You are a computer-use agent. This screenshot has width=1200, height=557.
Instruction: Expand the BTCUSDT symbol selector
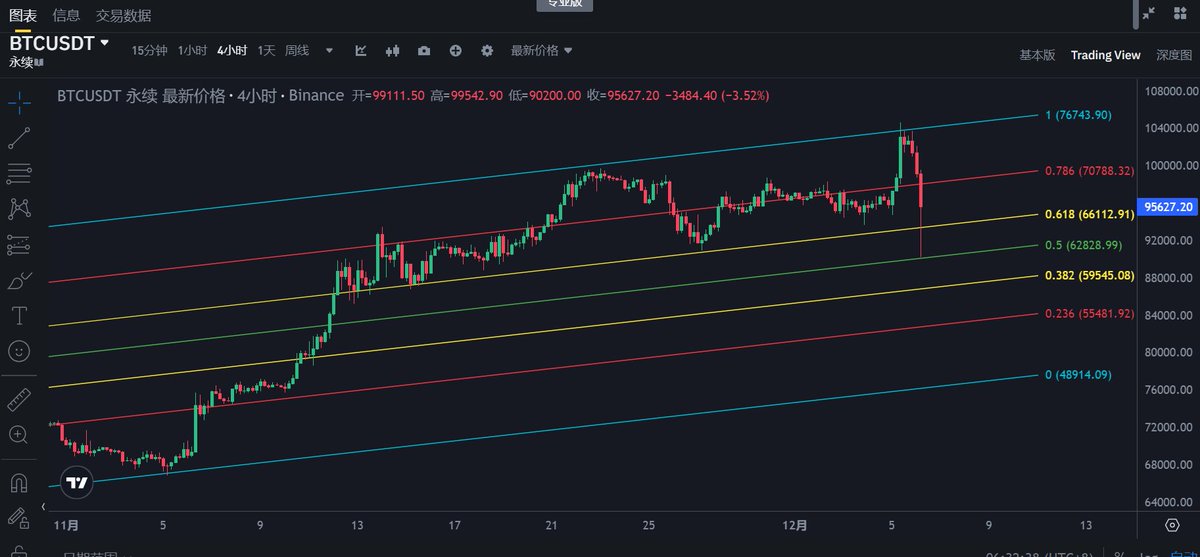103,43
